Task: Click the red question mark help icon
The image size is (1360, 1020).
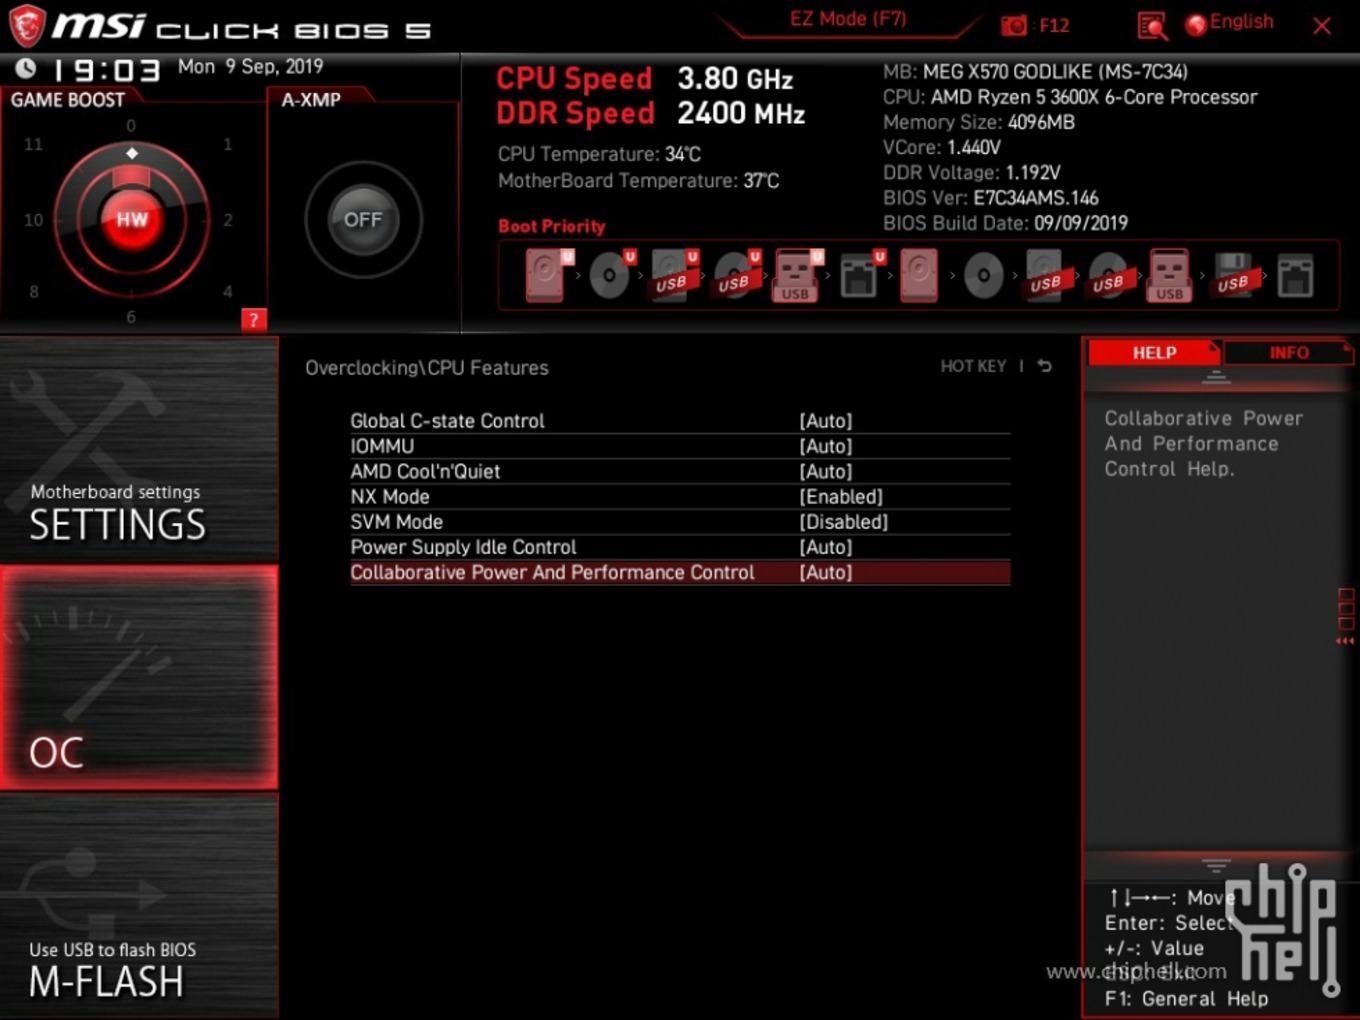Action: [254, 320]
